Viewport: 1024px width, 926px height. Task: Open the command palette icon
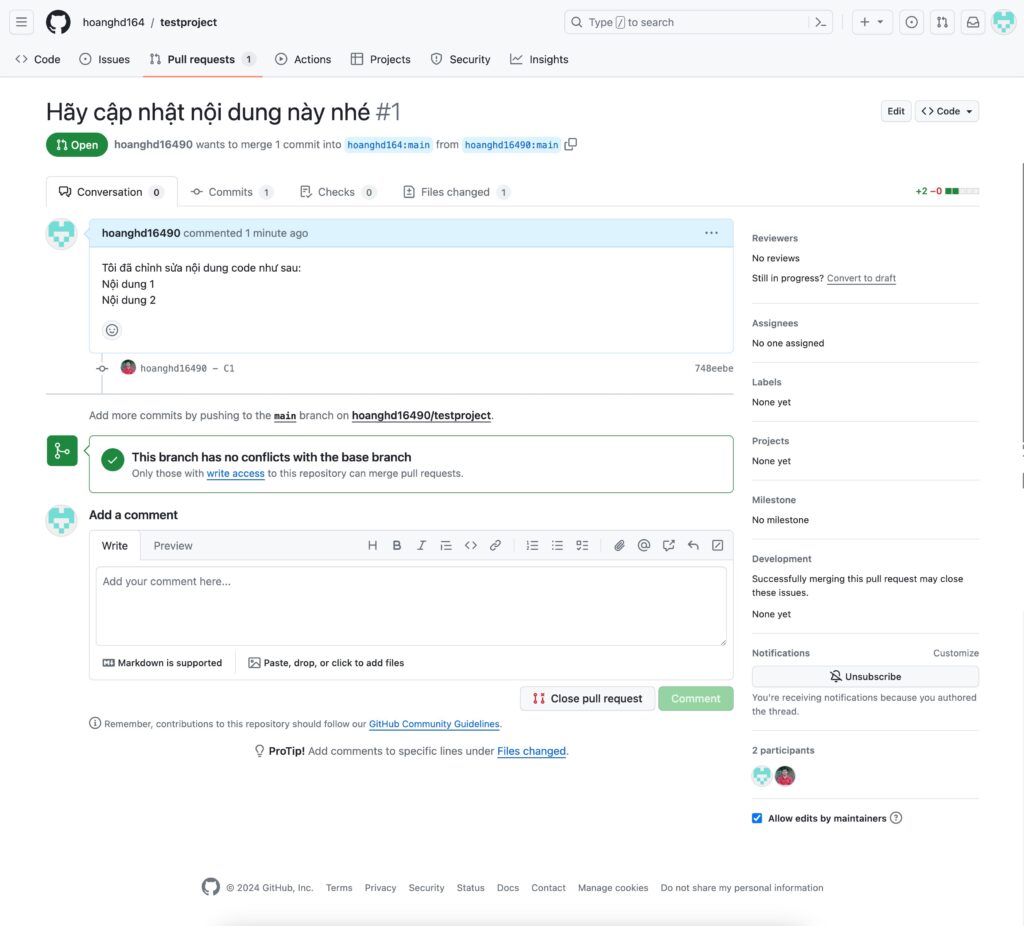coord(821,22)
